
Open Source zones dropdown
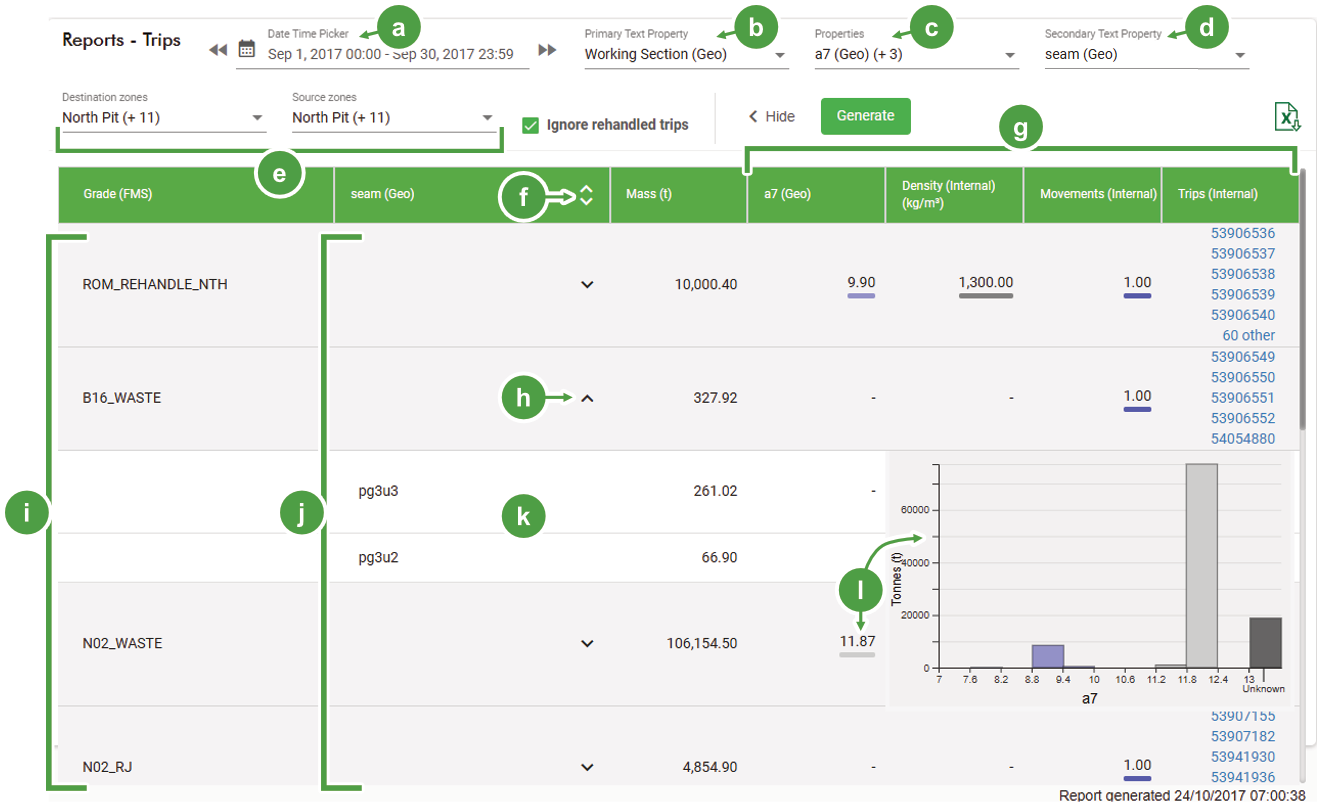394,118
